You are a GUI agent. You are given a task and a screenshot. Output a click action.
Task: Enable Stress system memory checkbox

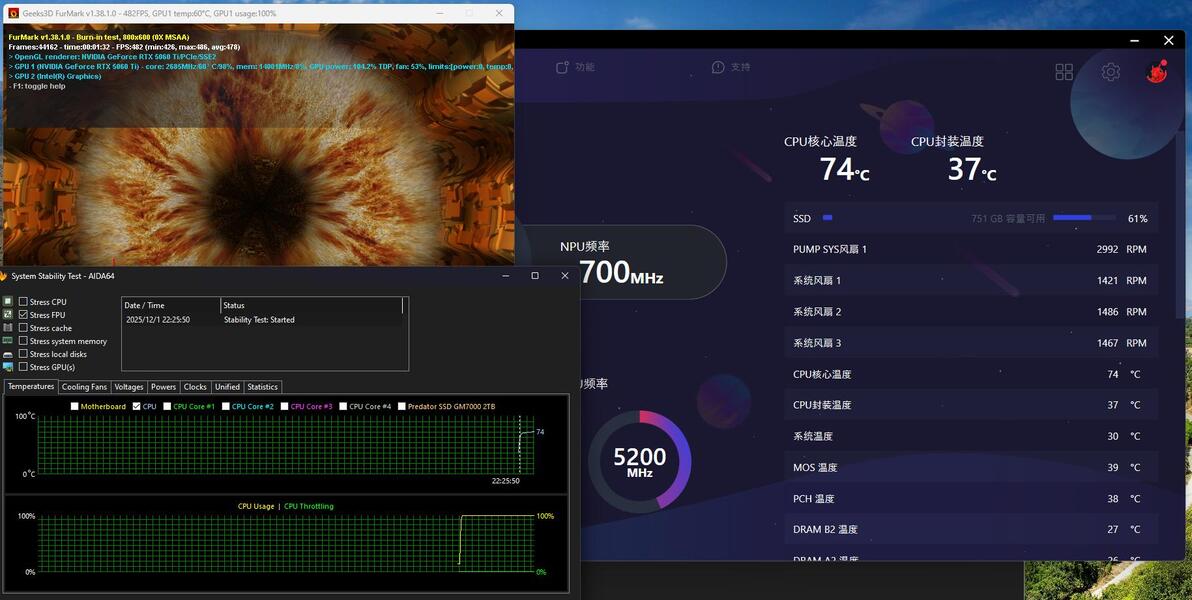tap(24, 341)
